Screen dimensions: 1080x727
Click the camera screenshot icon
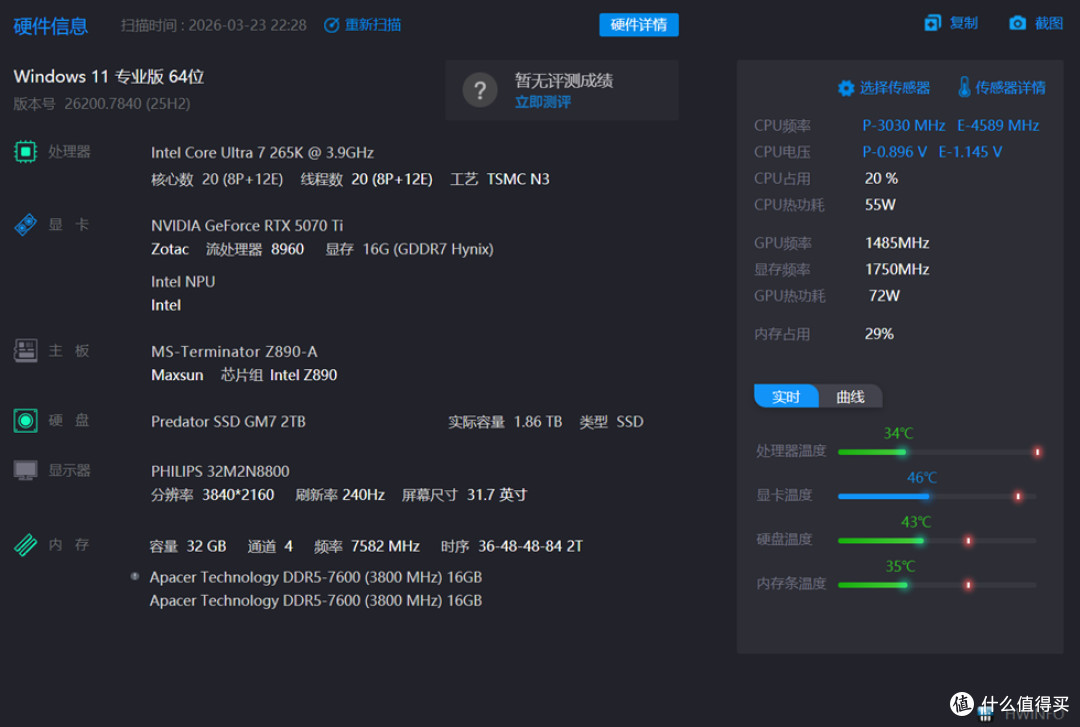[1017, 23]
